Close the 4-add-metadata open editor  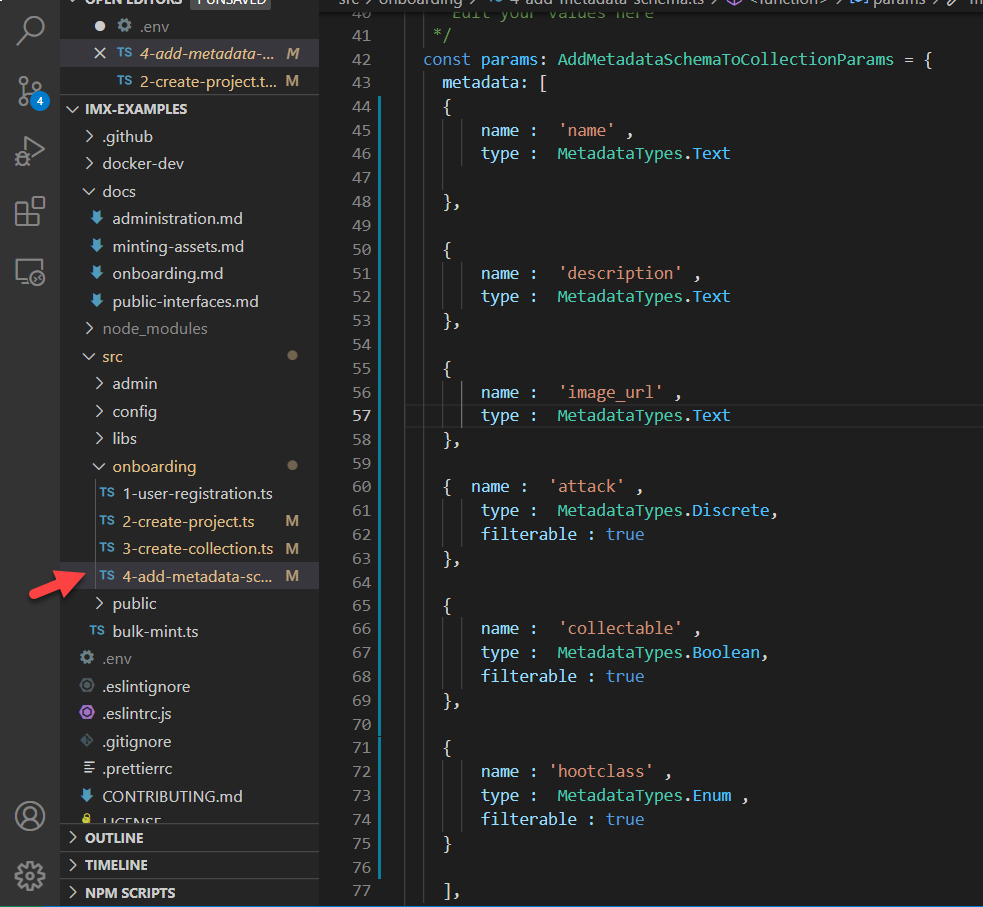[100, 53]
